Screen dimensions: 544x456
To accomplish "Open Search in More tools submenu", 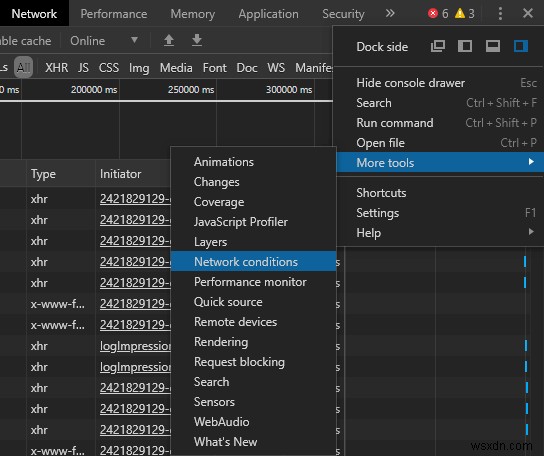I will 253,382.
